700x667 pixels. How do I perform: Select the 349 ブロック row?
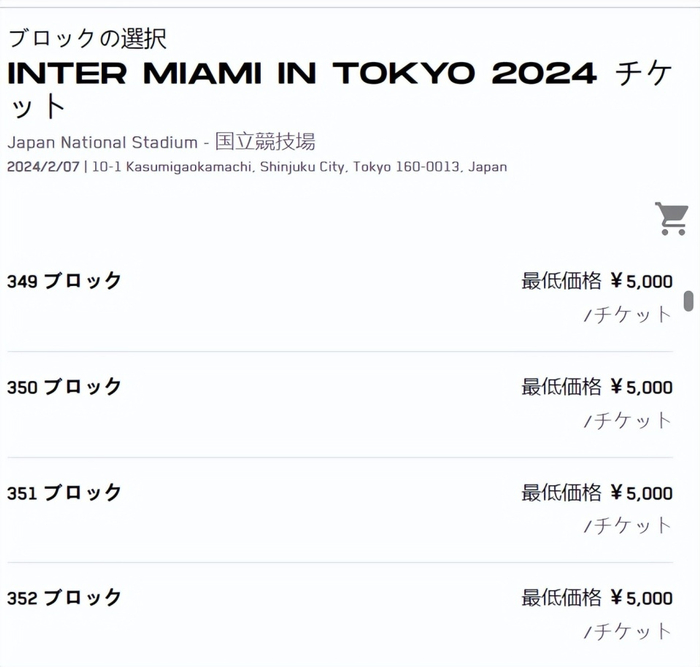[65, 281]
